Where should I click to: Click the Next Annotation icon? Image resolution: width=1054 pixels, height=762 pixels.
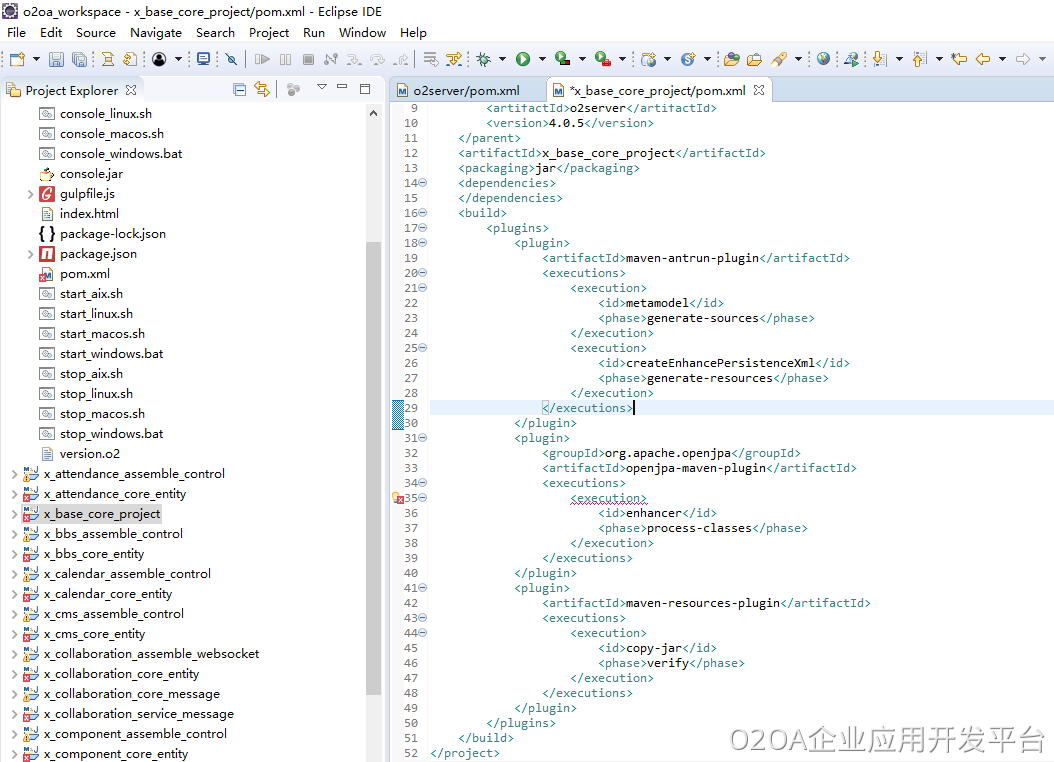880,60
